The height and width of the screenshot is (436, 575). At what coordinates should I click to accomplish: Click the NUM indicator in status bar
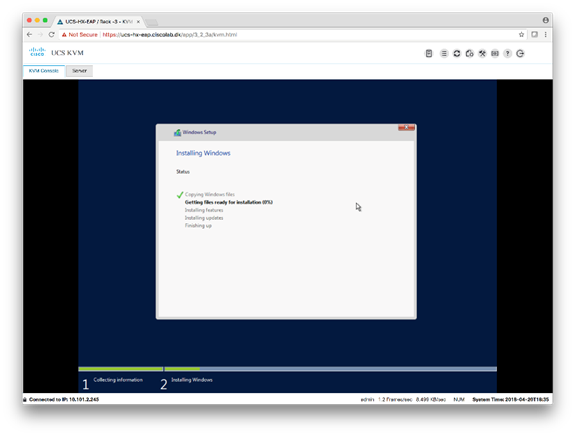(x=459, y=399)
